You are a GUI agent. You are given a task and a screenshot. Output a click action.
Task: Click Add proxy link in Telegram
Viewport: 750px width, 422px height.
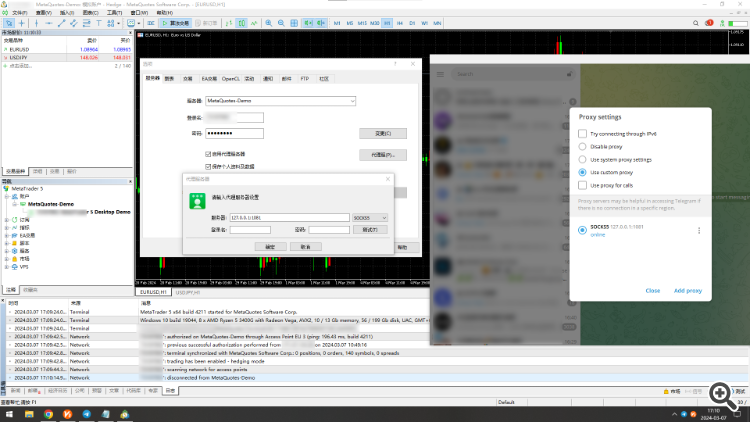(688, 290)
